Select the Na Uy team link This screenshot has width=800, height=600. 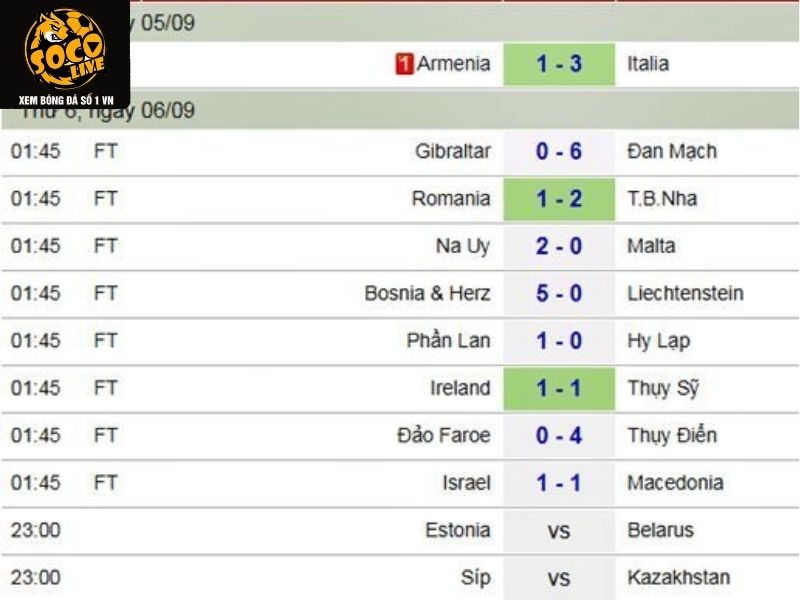(x=463, y=246)
